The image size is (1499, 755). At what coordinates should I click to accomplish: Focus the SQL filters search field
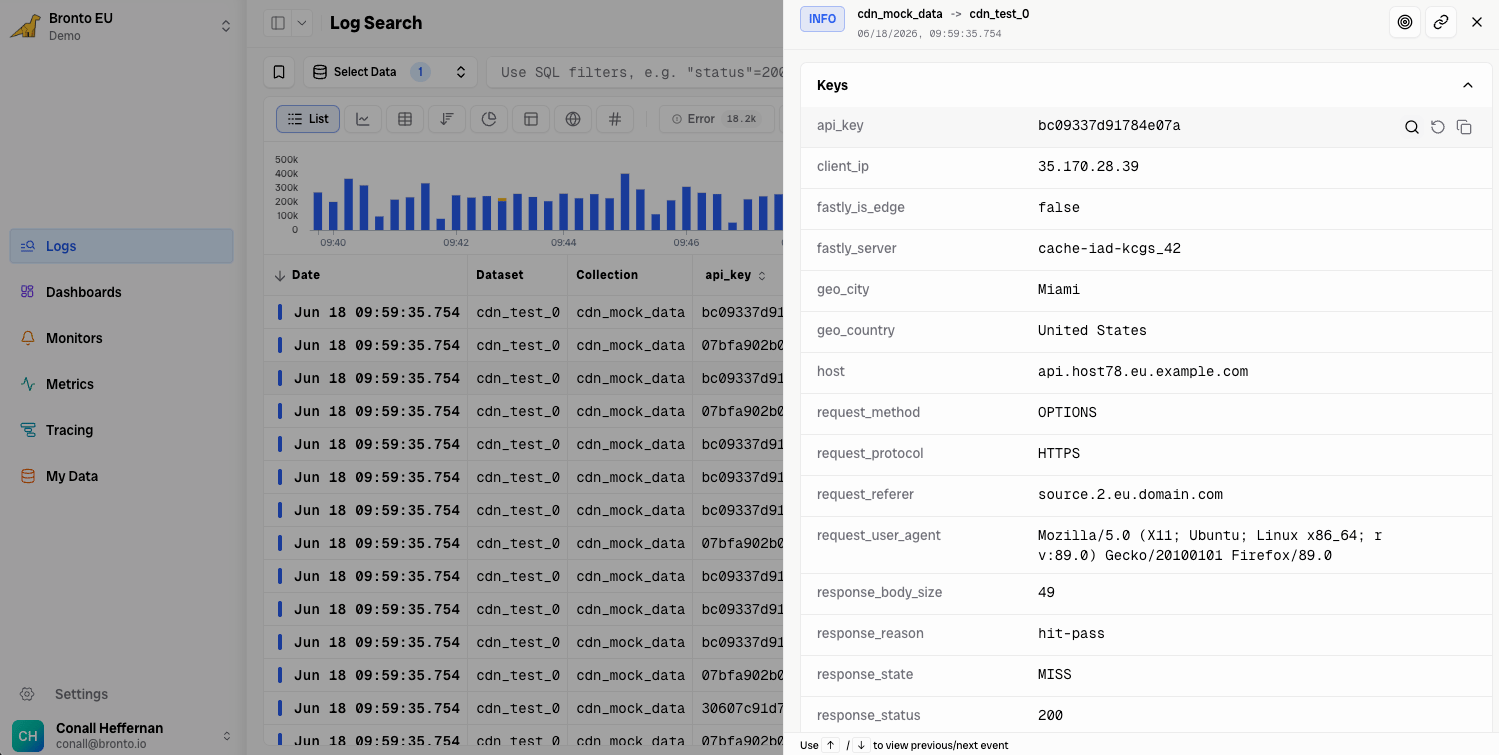640,72
